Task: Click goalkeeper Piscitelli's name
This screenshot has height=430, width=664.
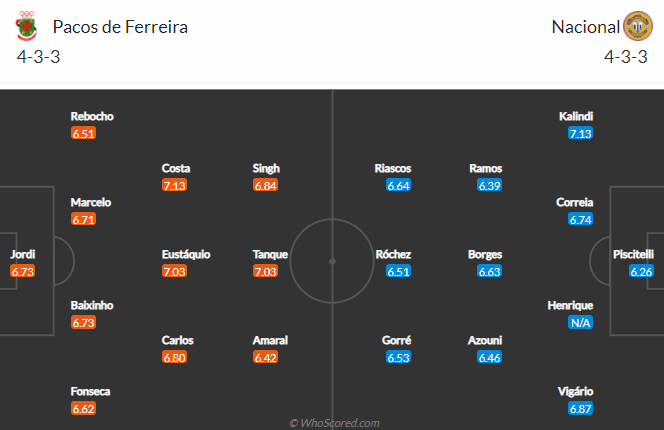Action: [633, 254]
